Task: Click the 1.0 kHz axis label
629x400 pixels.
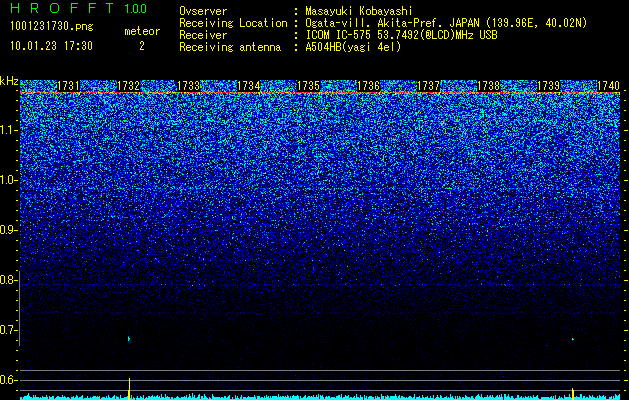Action: (7, 180)
